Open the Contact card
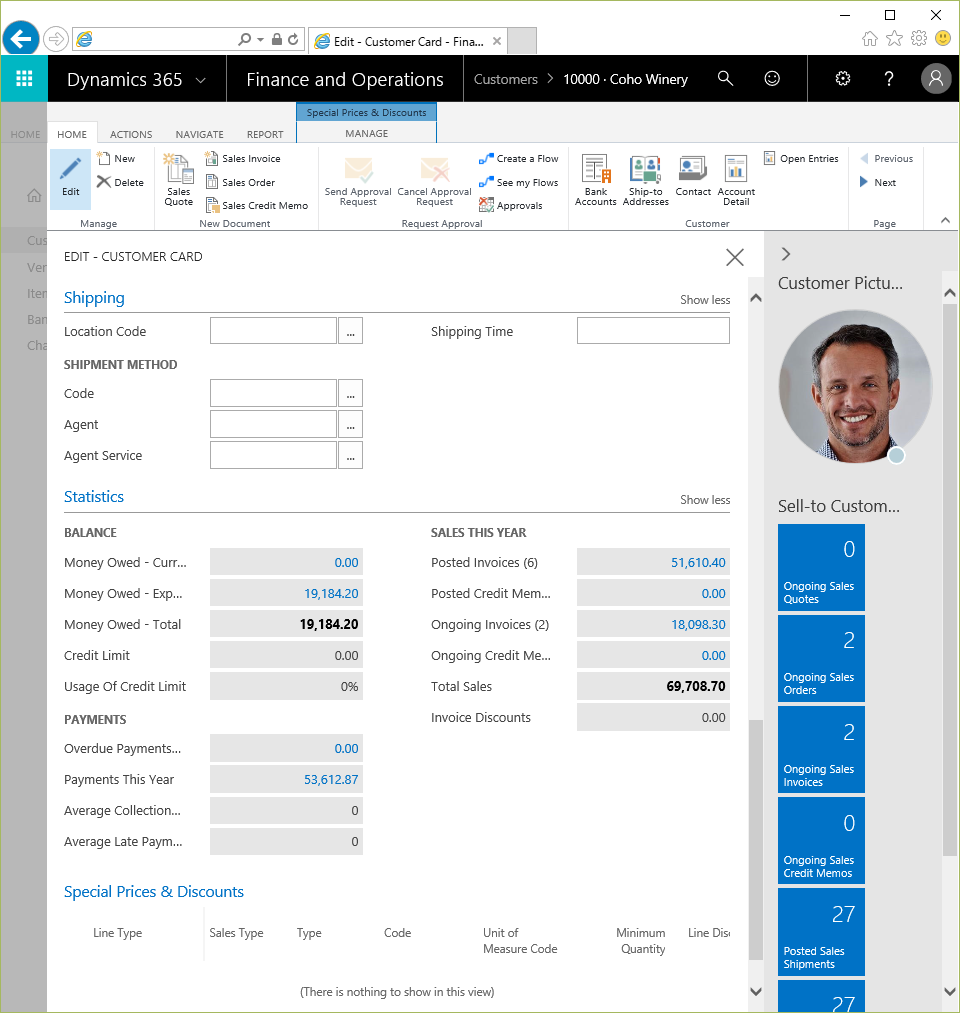 693,176
